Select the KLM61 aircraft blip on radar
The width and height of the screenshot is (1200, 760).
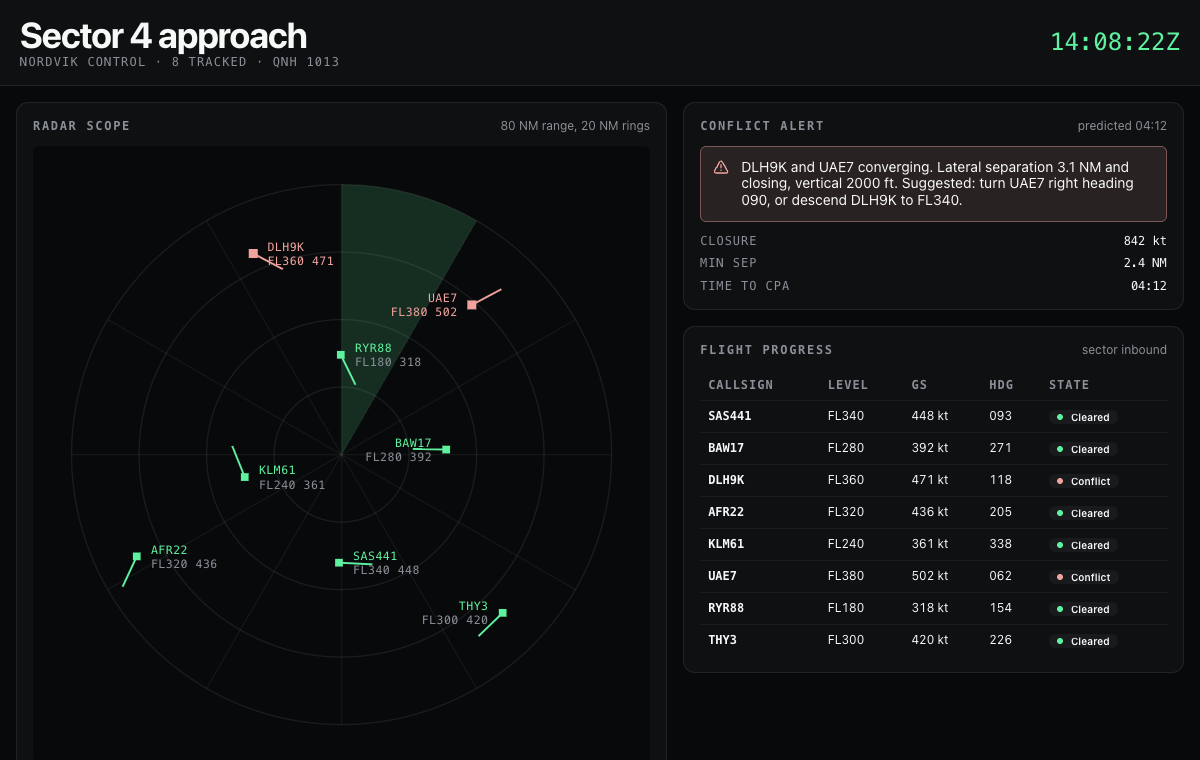tap(244, 477)
